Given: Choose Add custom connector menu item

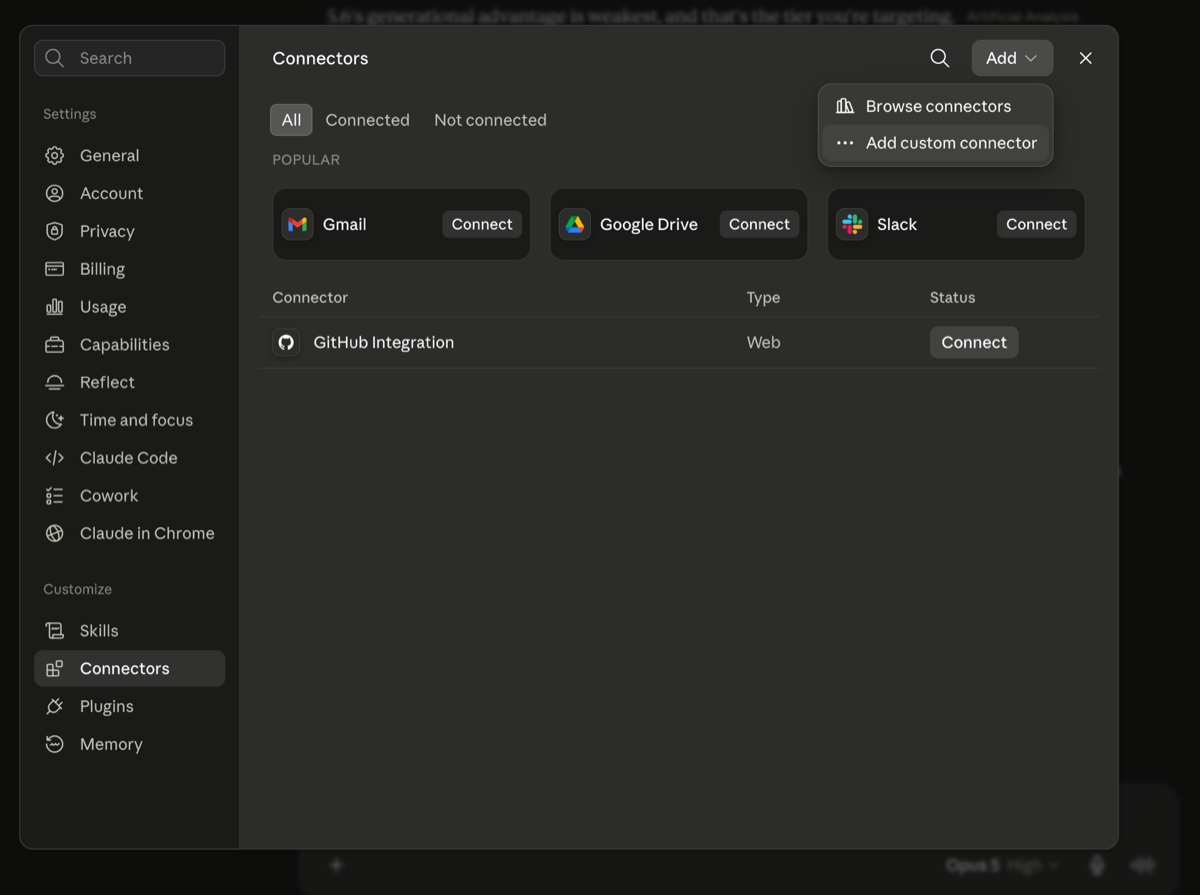Looking at the screenshot, I should coord(935,143).
